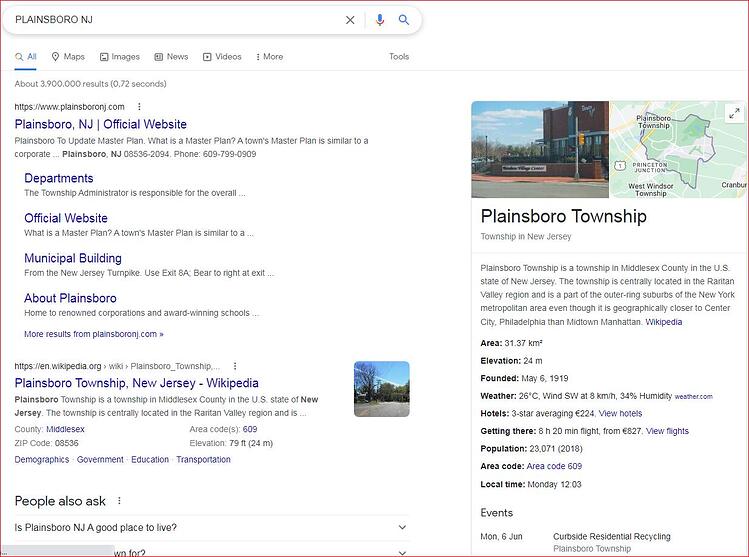Click inside the PLAINSBORO NJ search field

click(x=177, y=20)
